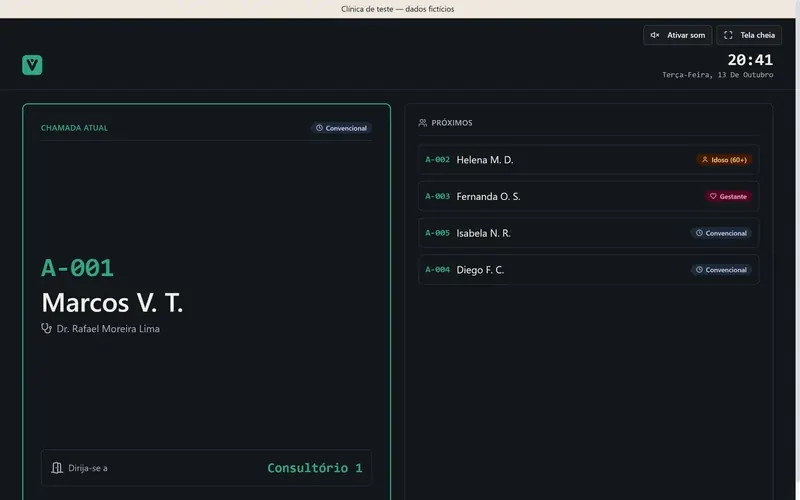The width and height of the screenshot is (800, 500).
Task: Click the door icon next to Dirija-se a
Action: (57, 468)
